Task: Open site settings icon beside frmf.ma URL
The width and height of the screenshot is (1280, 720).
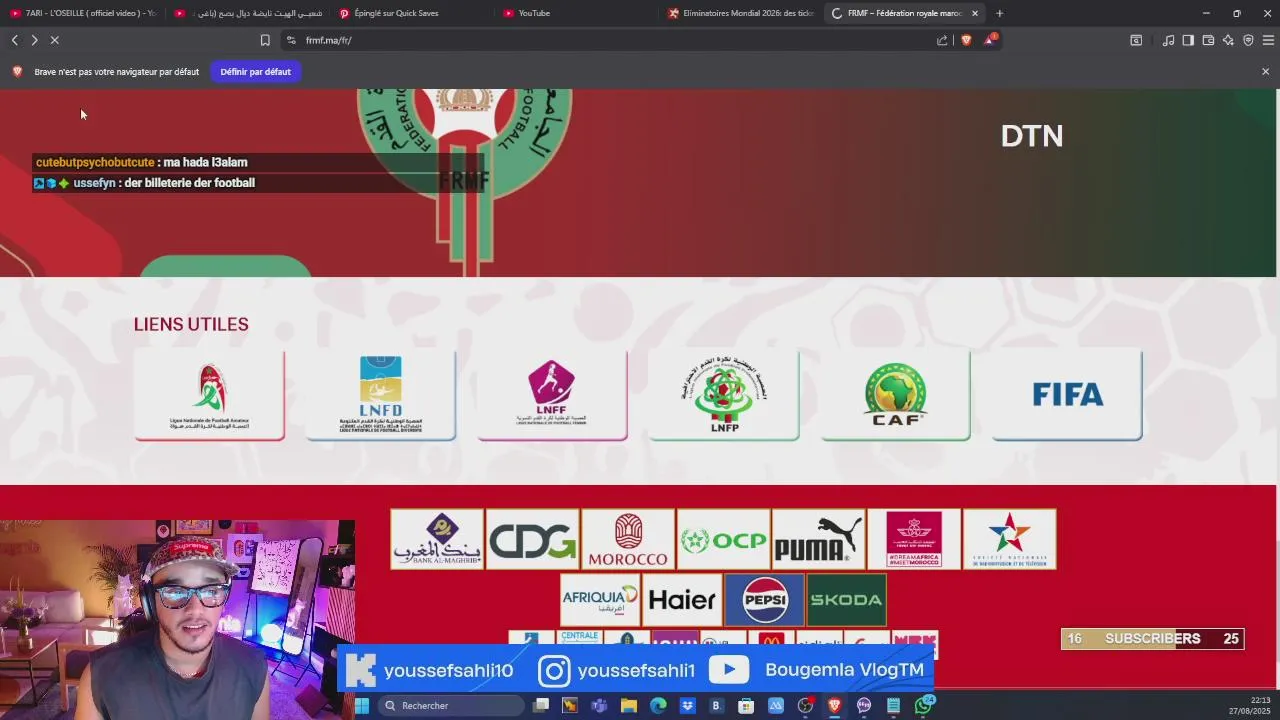Action: [291, 40]
